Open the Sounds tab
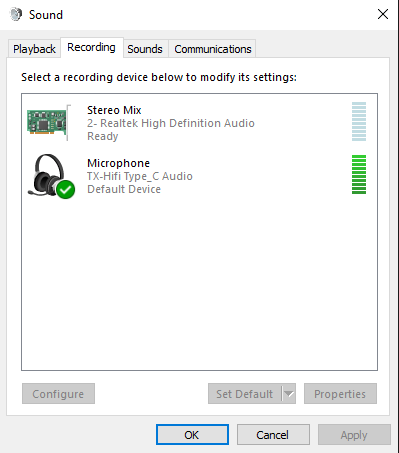The height and width of the screenshot is (453, 399). pyautogui.click(x=145, y=49)
